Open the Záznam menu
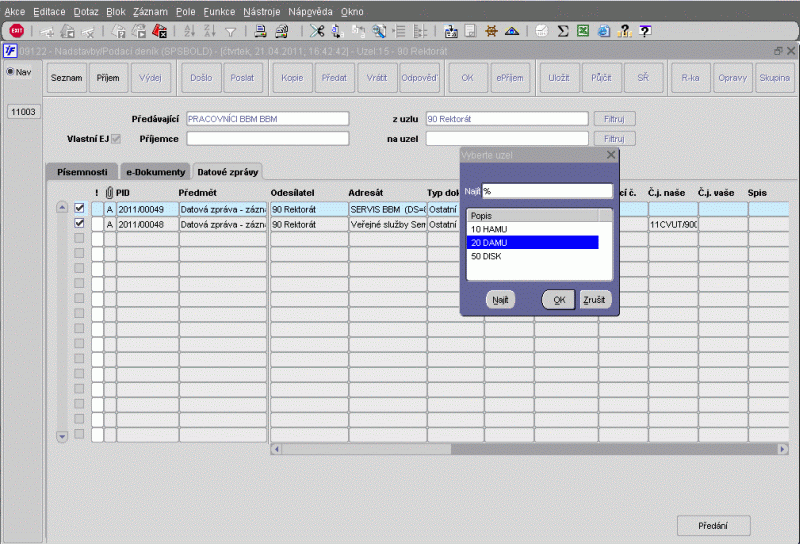 coord(150,11)
